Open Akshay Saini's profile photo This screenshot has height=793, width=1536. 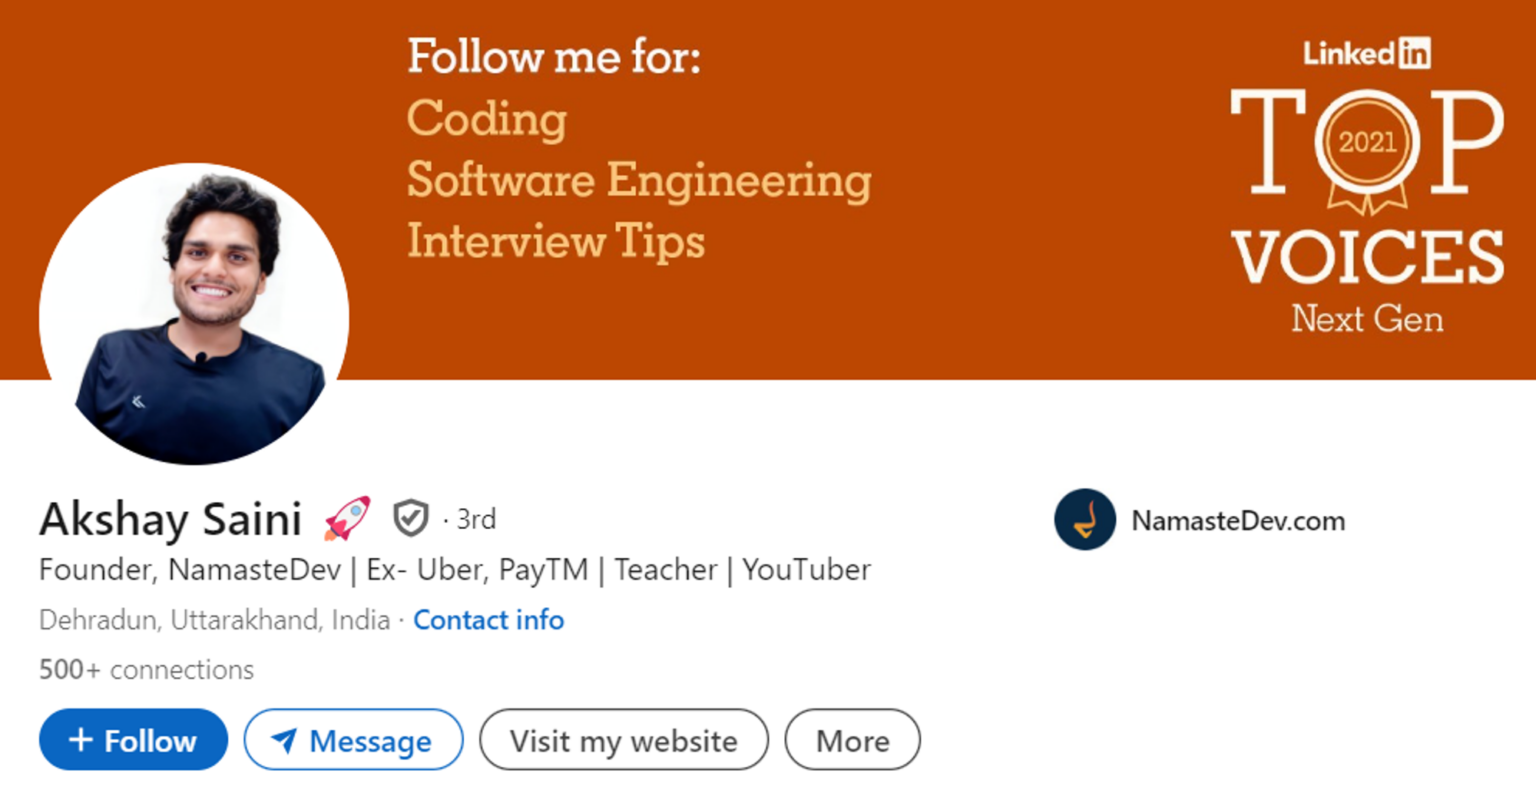[194, 313]
